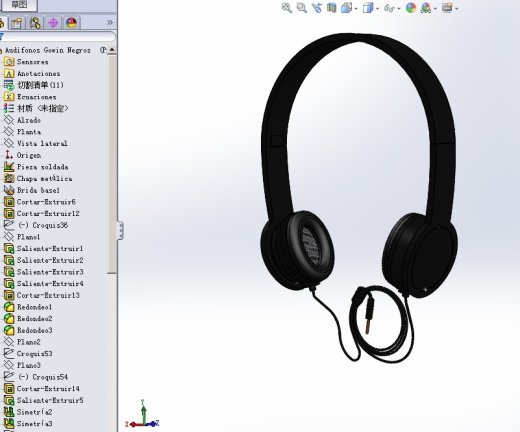Expand more manager tabs chevron
Viewport: 520px width, 432px height.
(x=110, y=22)
